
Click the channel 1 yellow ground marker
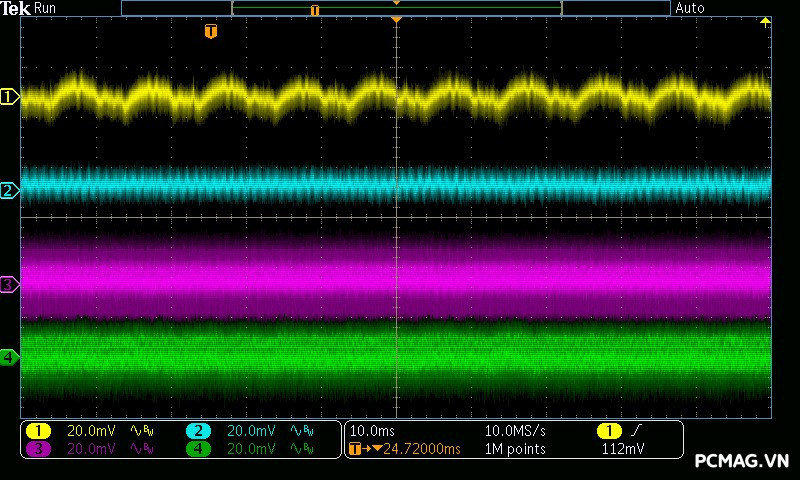tap(9, 97)
